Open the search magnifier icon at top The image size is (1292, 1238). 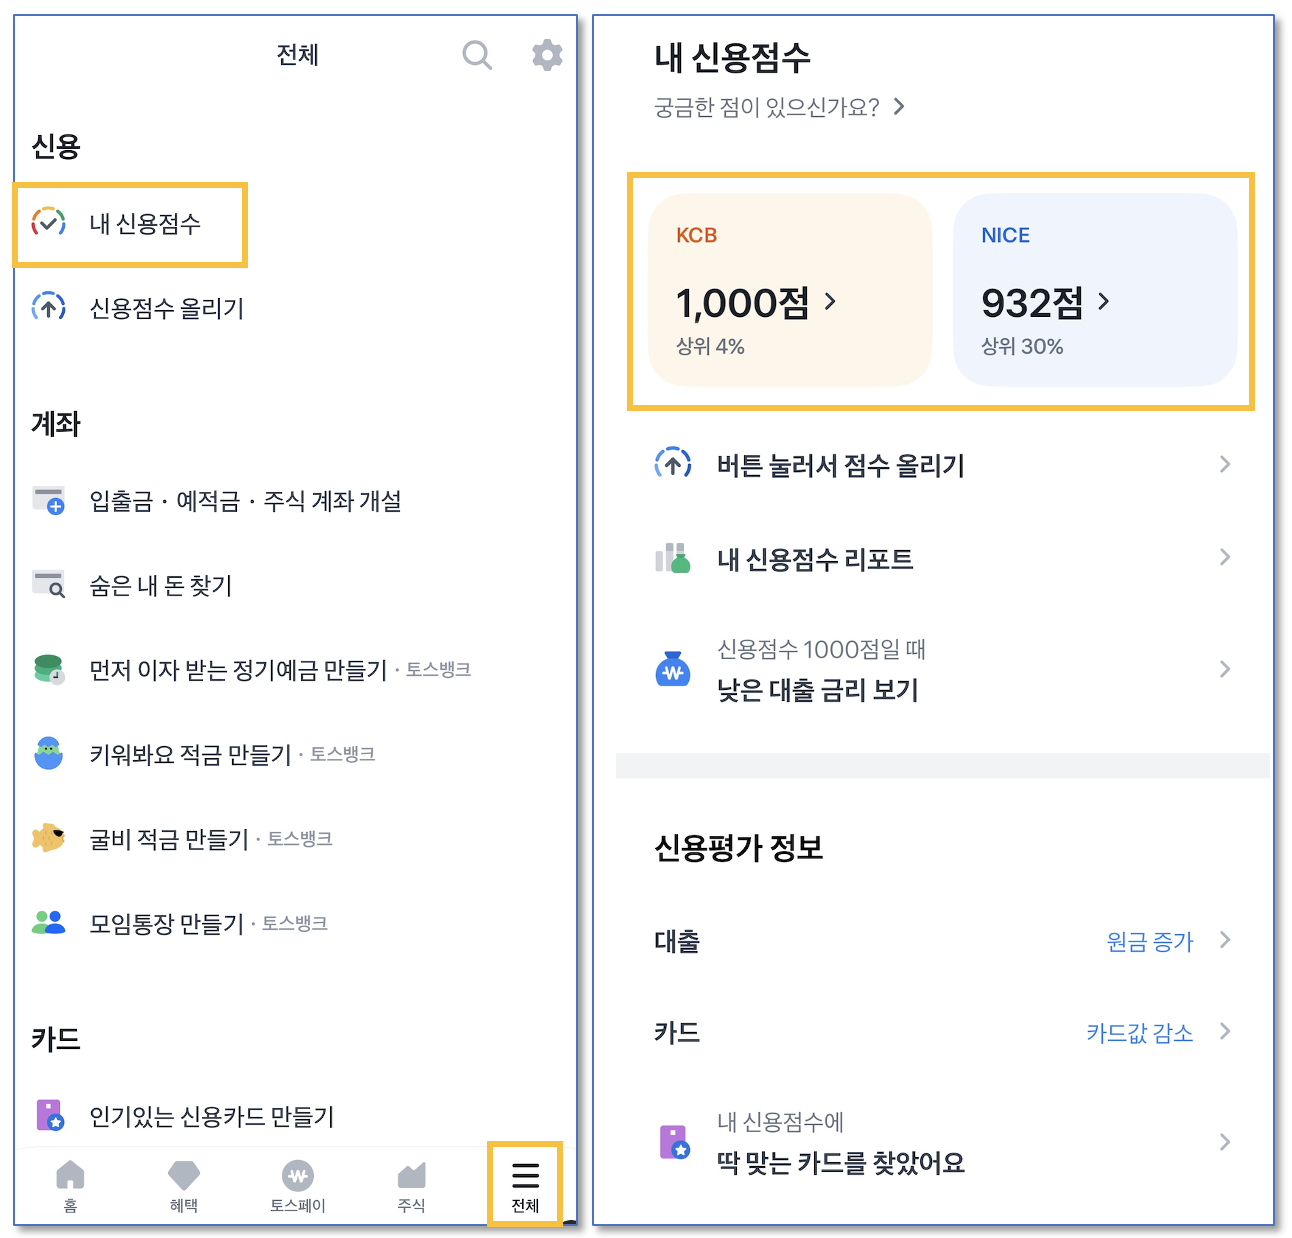click(x=477, y=55)
